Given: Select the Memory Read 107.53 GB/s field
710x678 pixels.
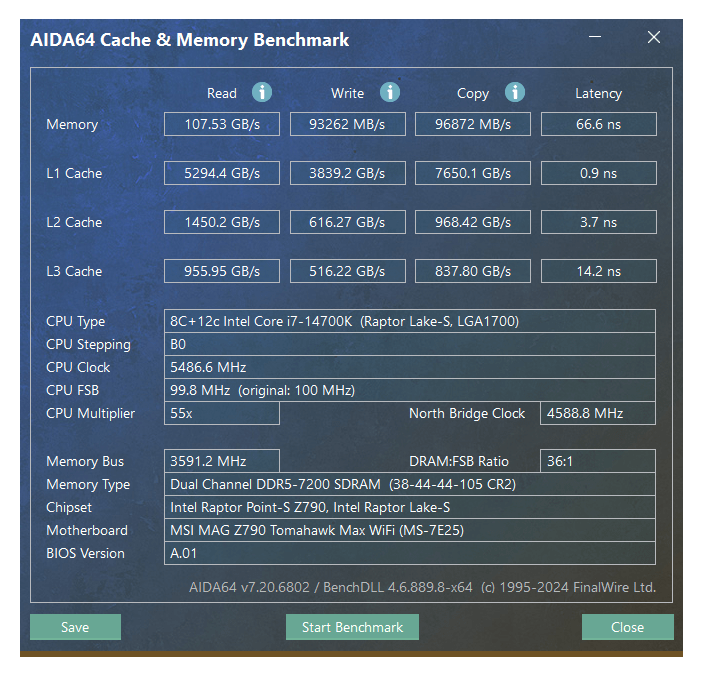Looking at the screenshot, I should tap(222, 124).
